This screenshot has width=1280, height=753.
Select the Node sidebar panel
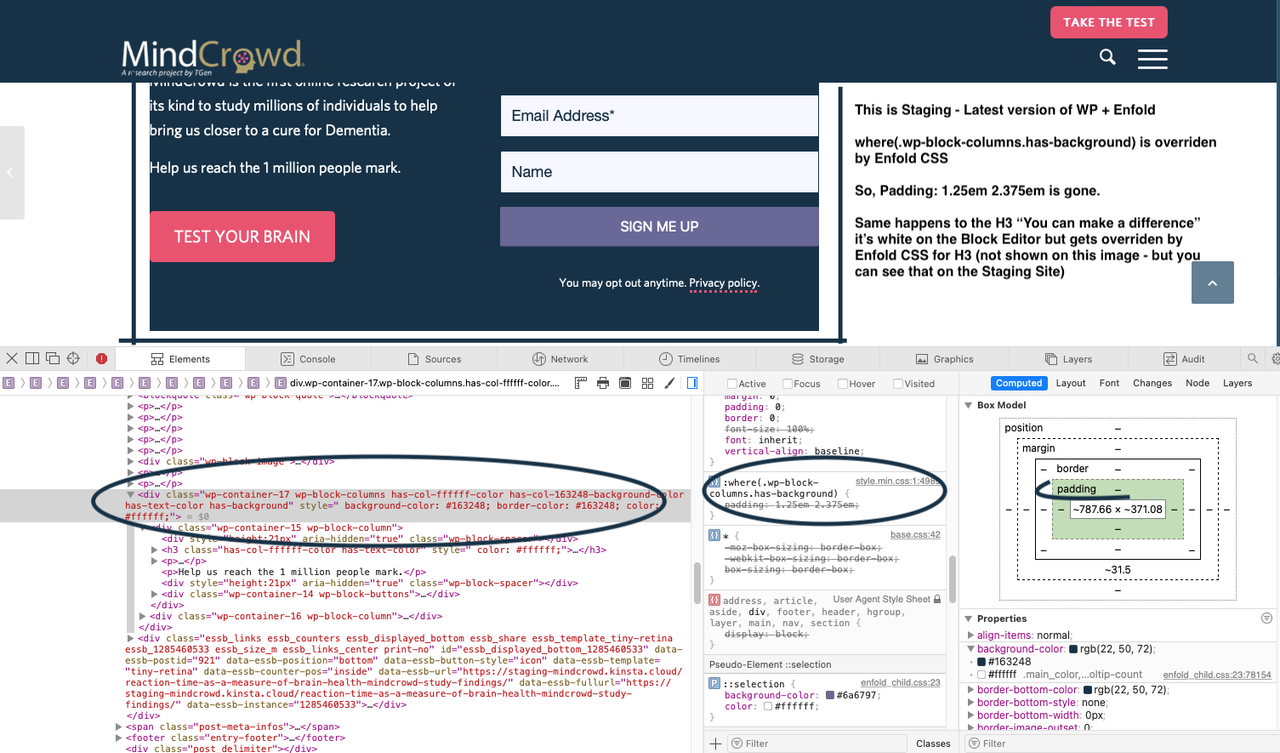point(1197,383)
